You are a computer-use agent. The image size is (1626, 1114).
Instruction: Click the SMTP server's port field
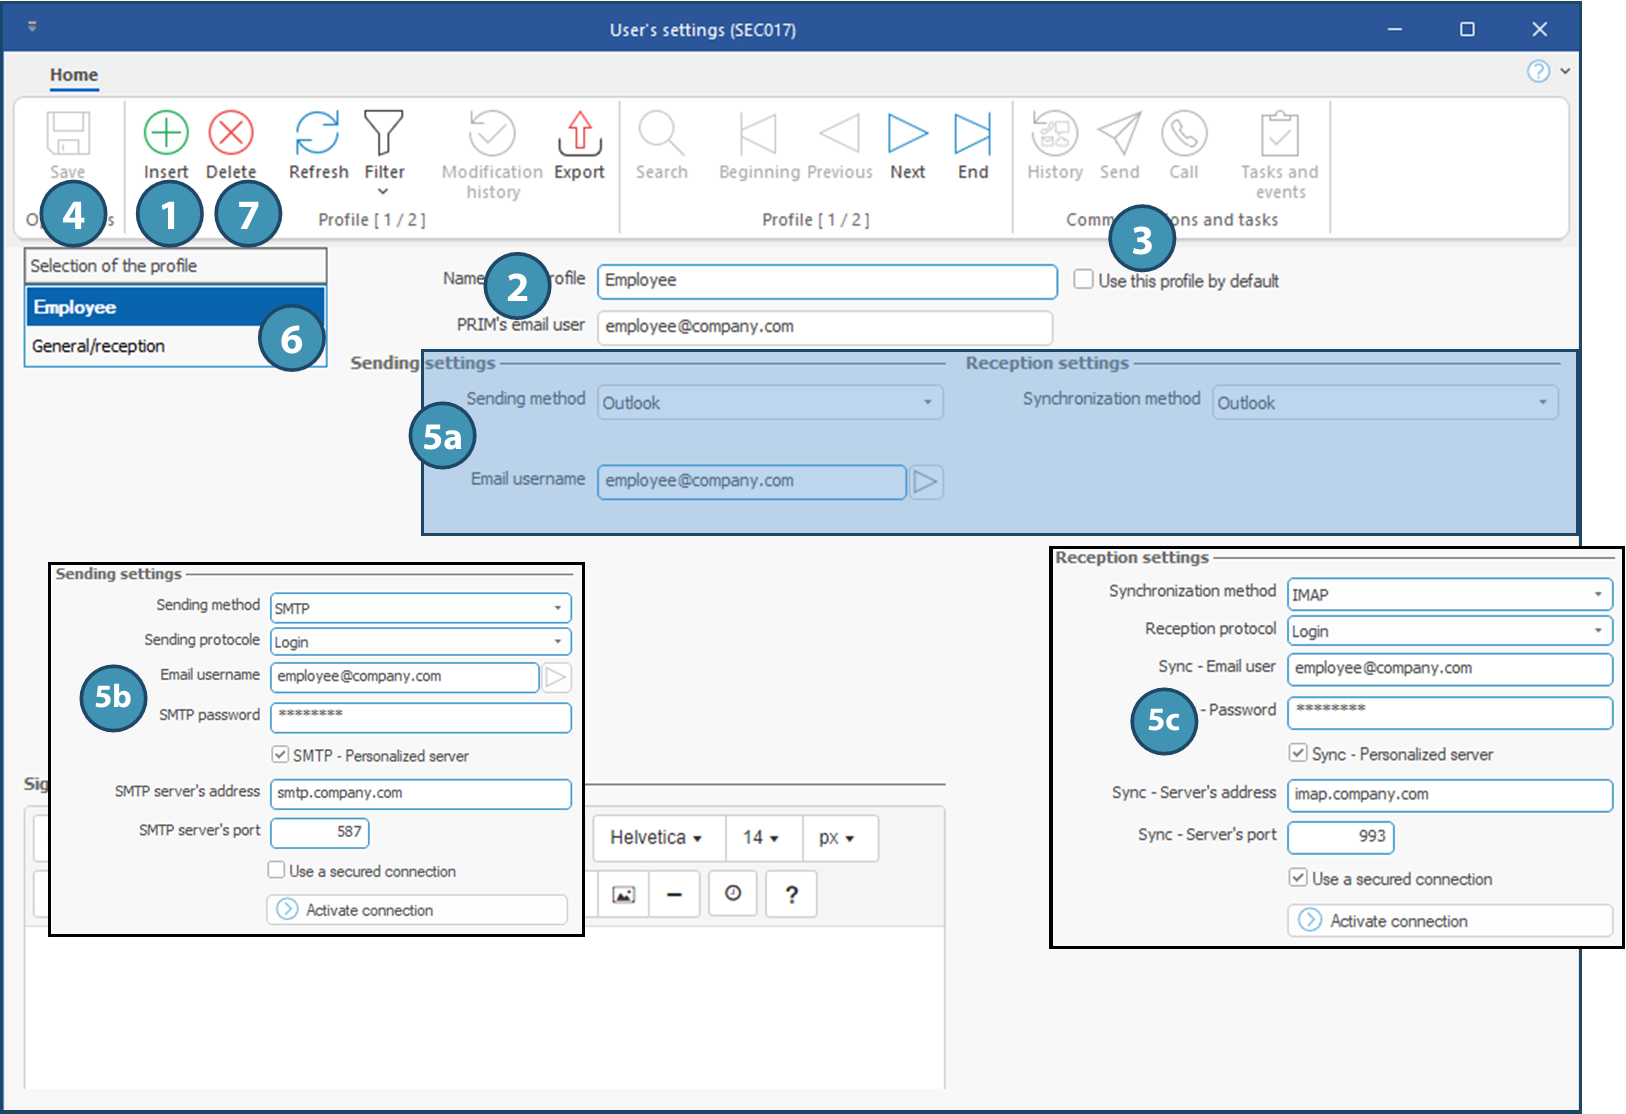pyautogui.click(x=320, y=832)
